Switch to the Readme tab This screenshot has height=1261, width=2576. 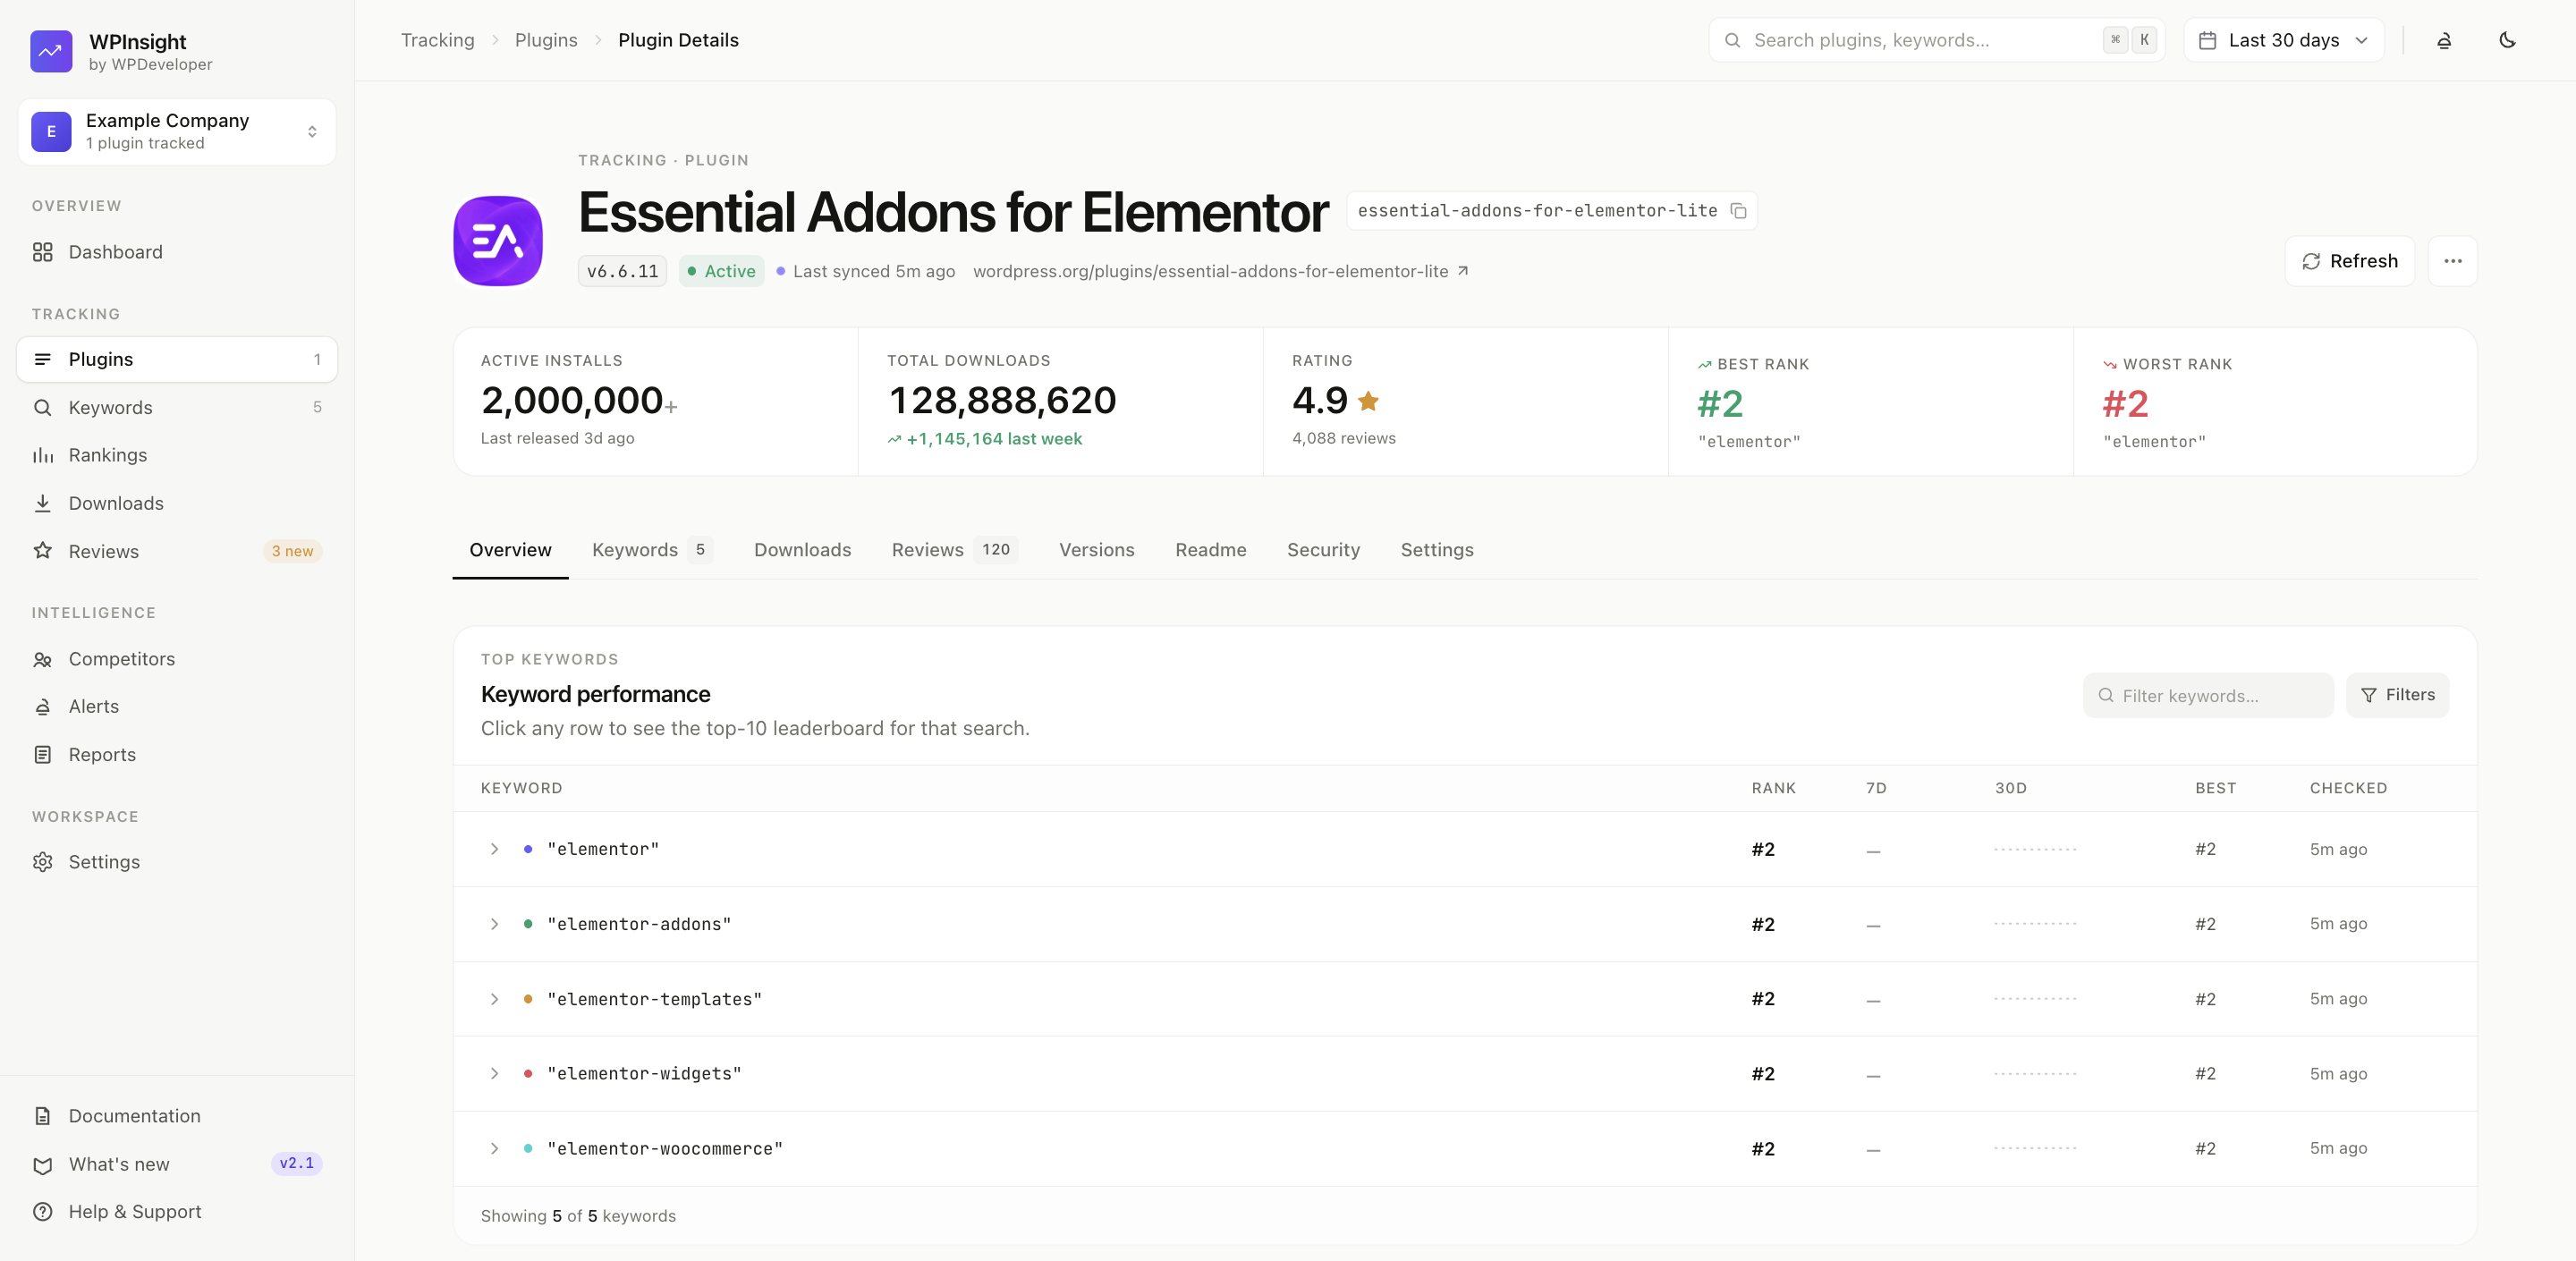pyautogui.click(x=1210, y=550)
